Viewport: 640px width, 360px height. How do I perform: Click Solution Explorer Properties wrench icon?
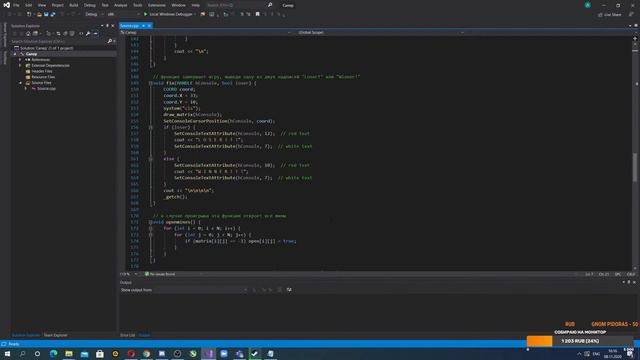(88, 33)
